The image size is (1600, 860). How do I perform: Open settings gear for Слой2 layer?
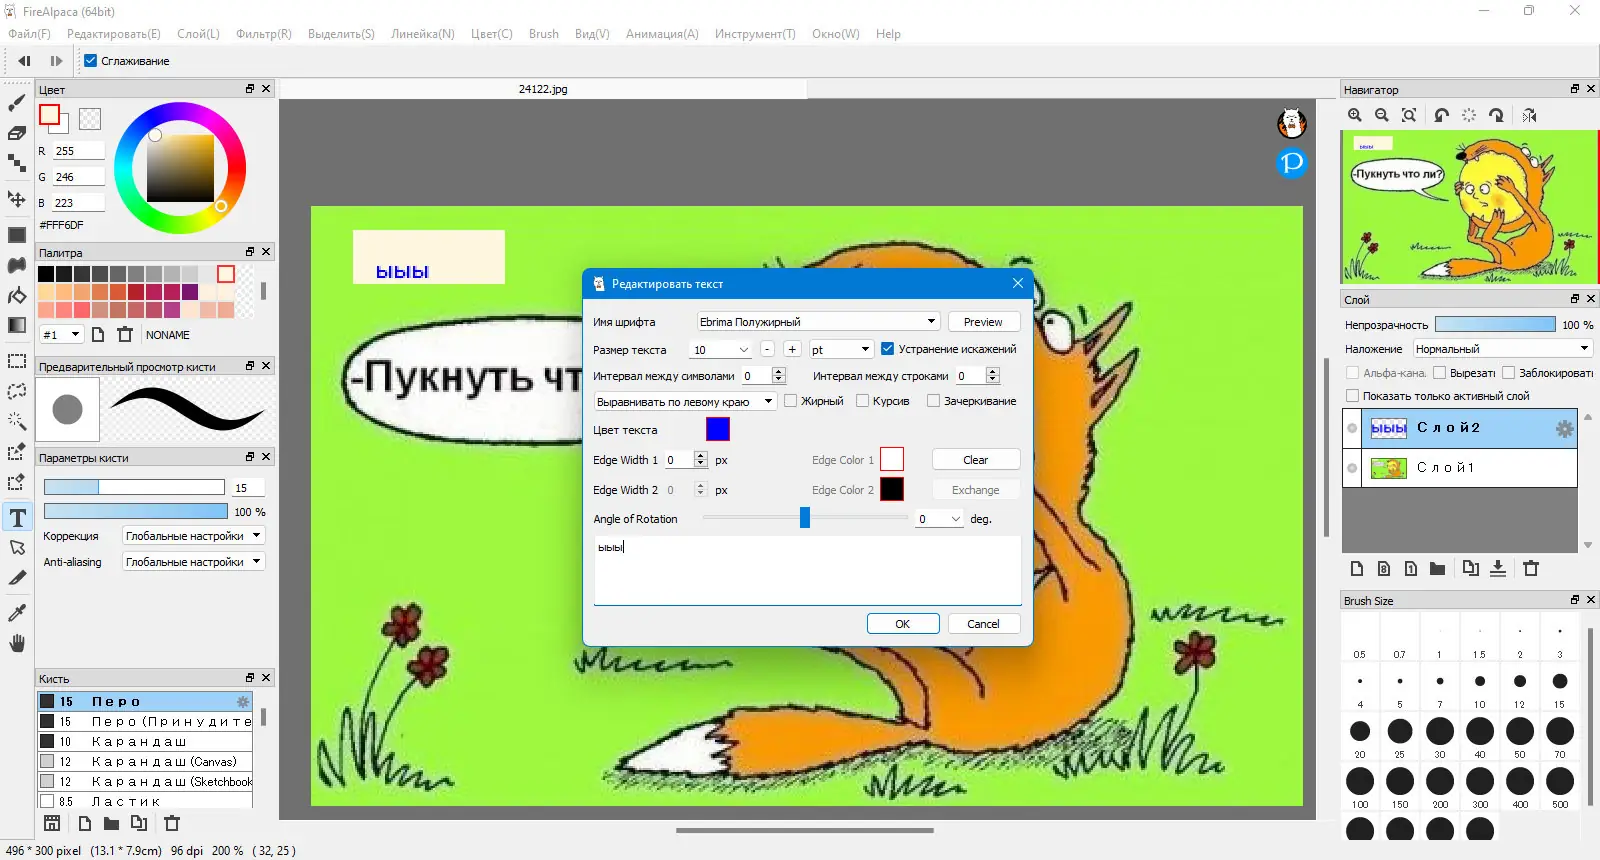pos(1564,429)
